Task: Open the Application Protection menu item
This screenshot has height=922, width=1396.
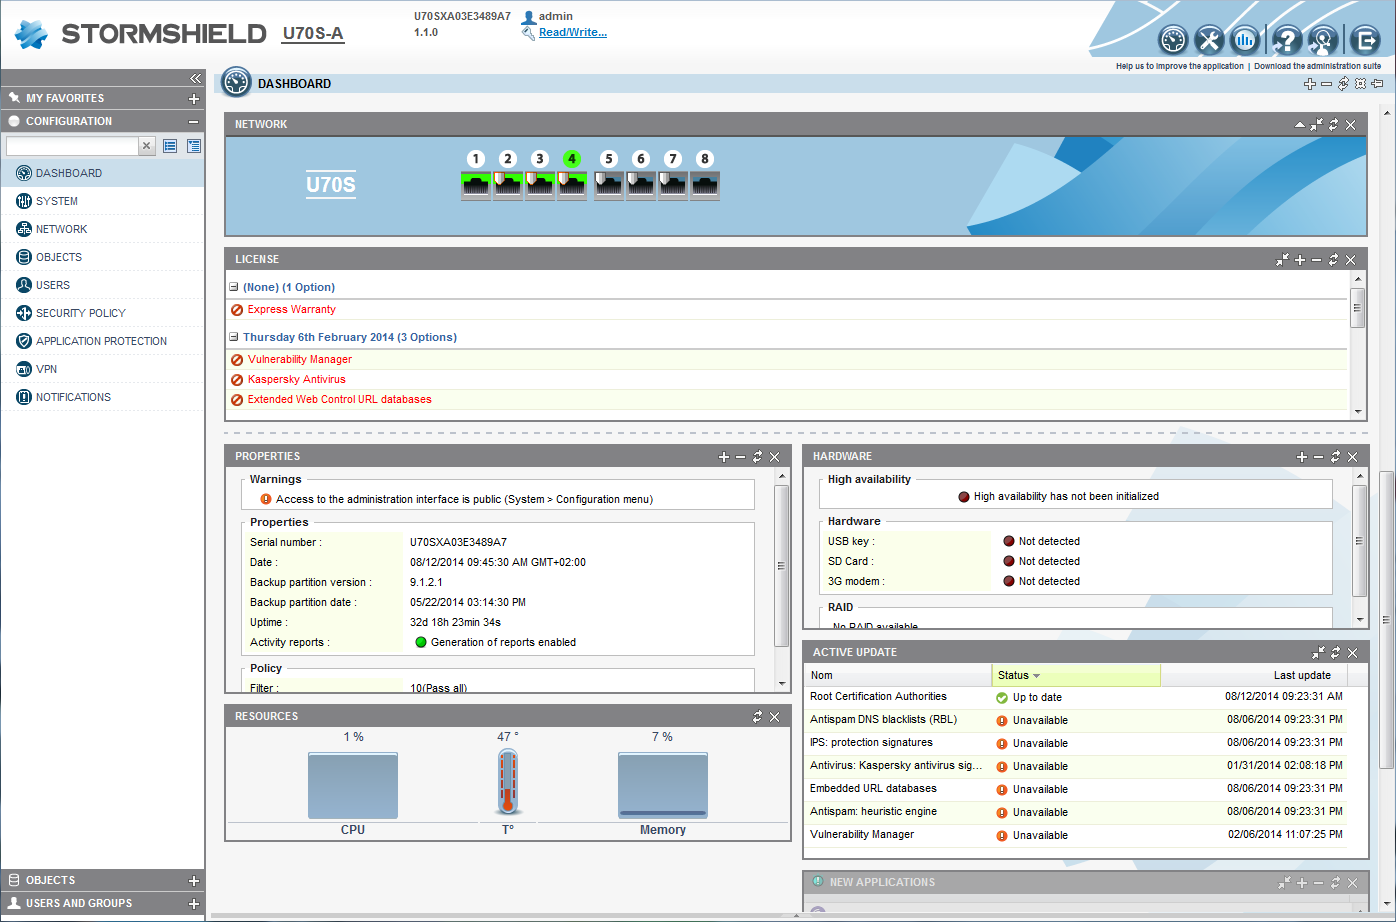Action: [102, 341]
